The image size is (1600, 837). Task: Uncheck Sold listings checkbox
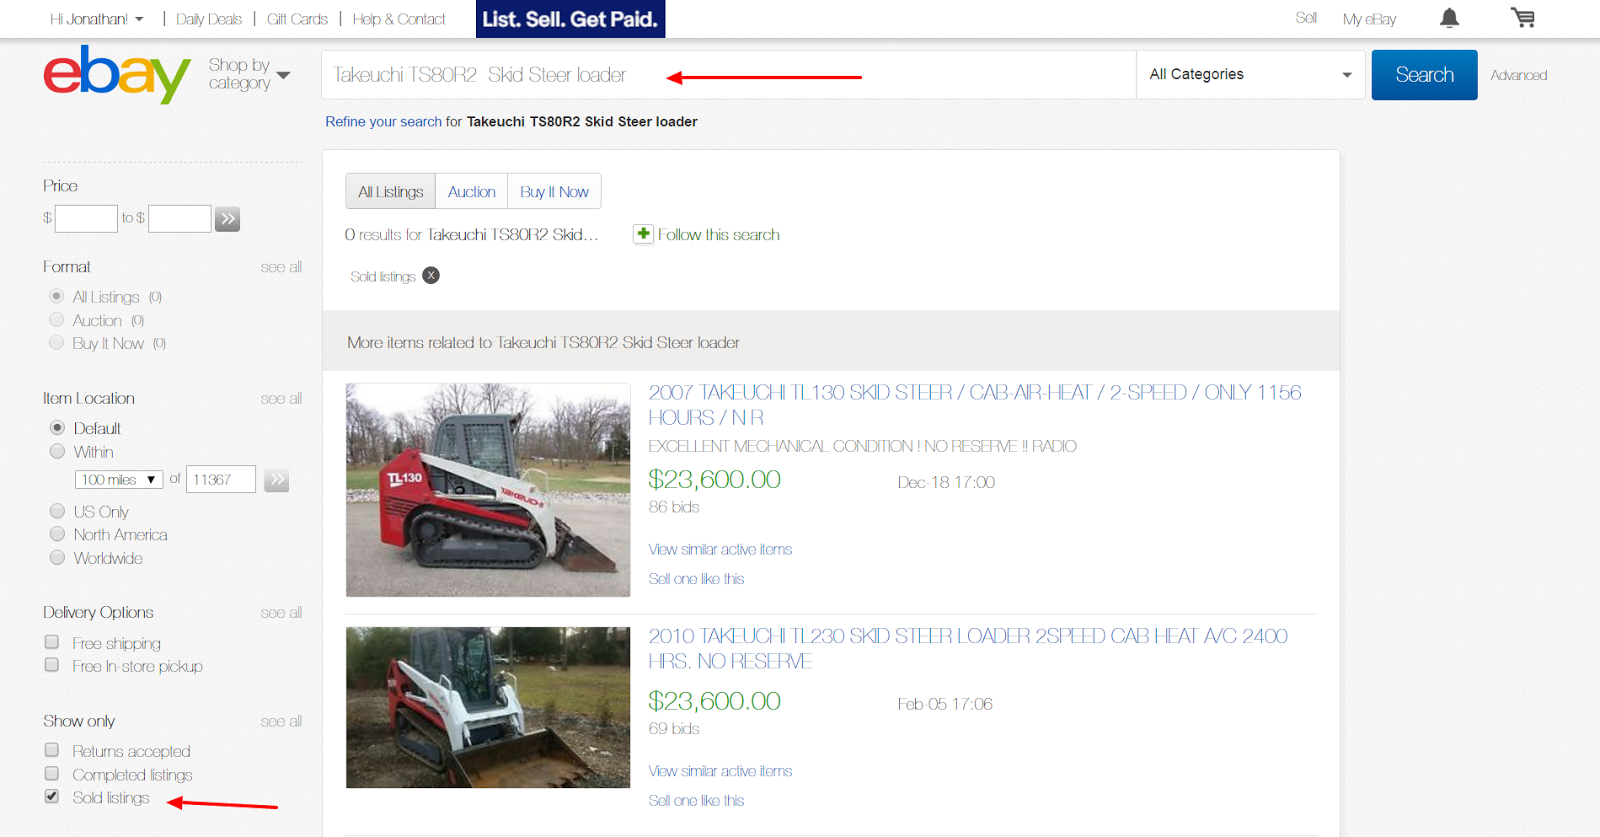point(52,797)
